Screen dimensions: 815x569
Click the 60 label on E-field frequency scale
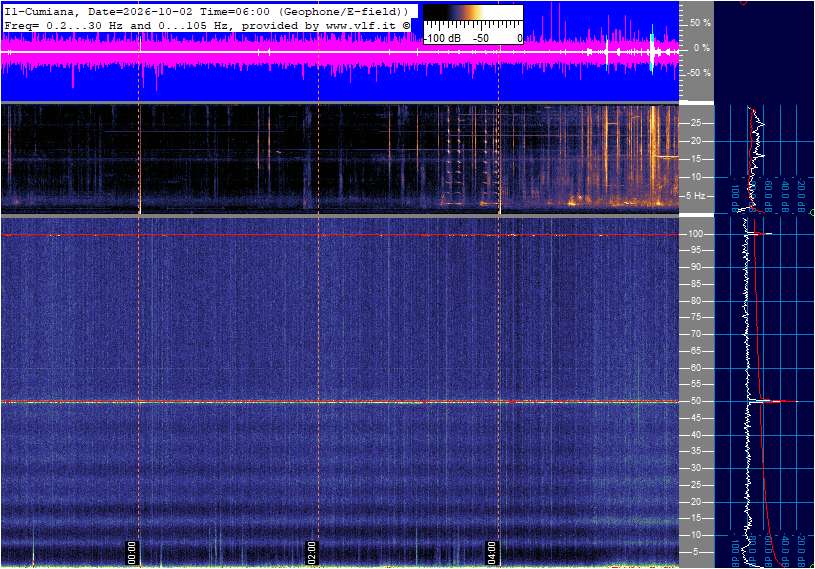[695, 368]
